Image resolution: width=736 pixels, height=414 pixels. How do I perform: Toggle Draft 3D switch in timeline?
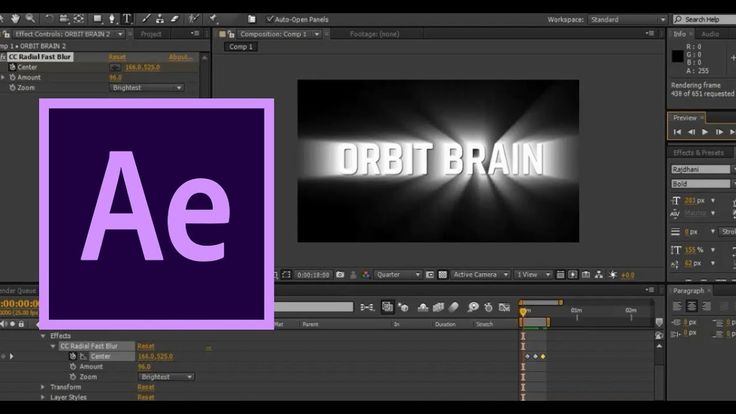point(404,307)
